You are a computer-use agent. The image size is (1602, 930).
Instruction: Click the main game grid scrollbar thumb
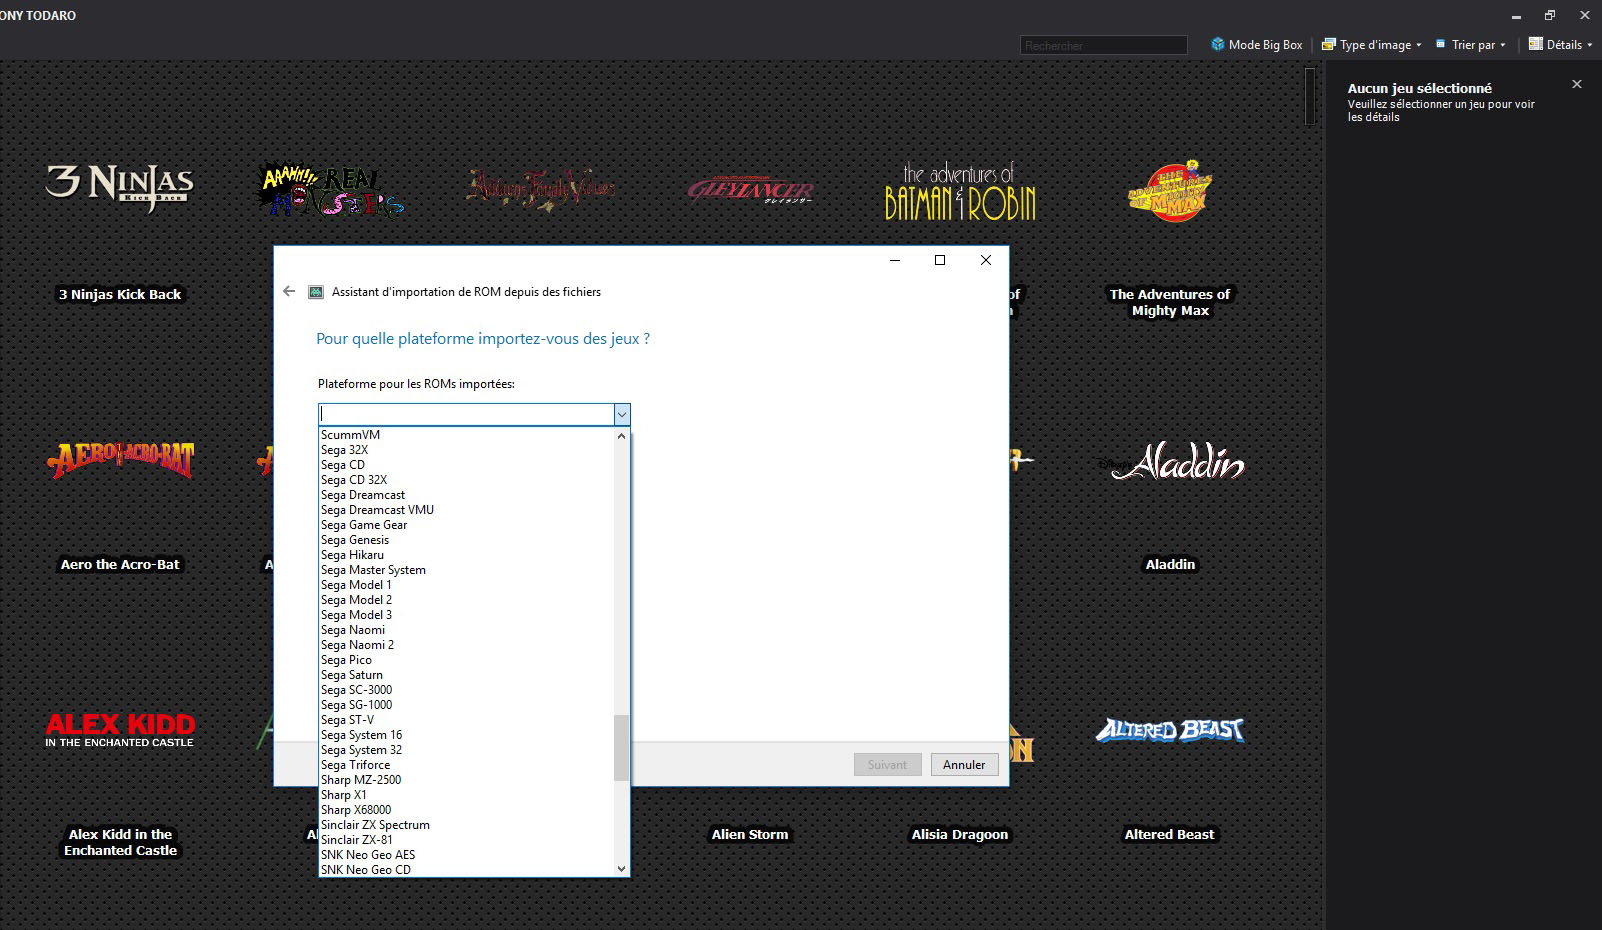click(x=1310, y=96)
